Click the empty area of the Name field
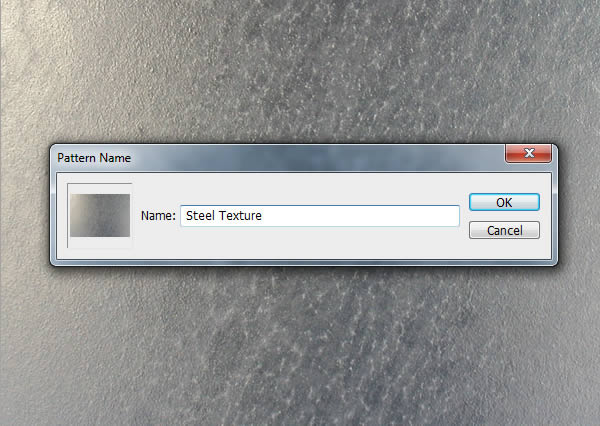This screenshot has width=600, height=426. [x=360, y=216]
